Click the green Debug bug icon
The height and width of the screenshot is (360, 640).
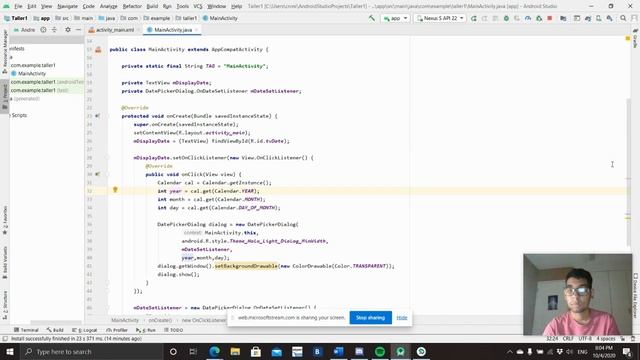[506, 18]
